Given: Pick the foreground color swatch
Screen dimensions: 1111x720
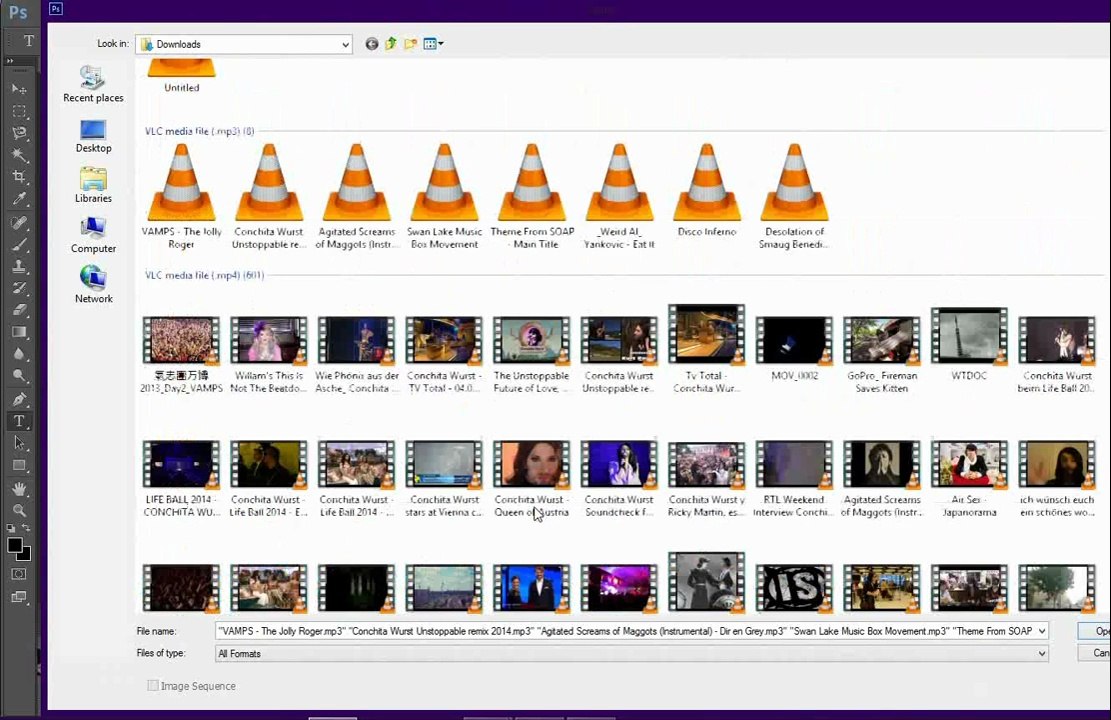Looking at the screenshot, I should pos(14,545).
